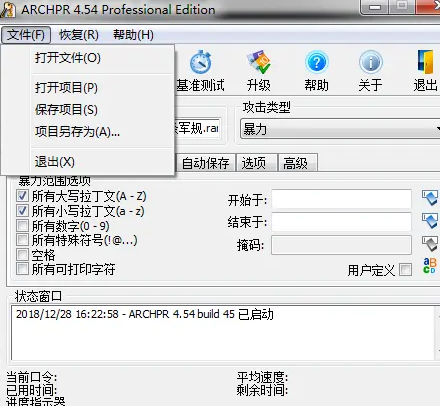Uncheck 所有大写拉丁文(A - Z) checkbox
This screenshot has width=440, height=406.
click(22, 196)
